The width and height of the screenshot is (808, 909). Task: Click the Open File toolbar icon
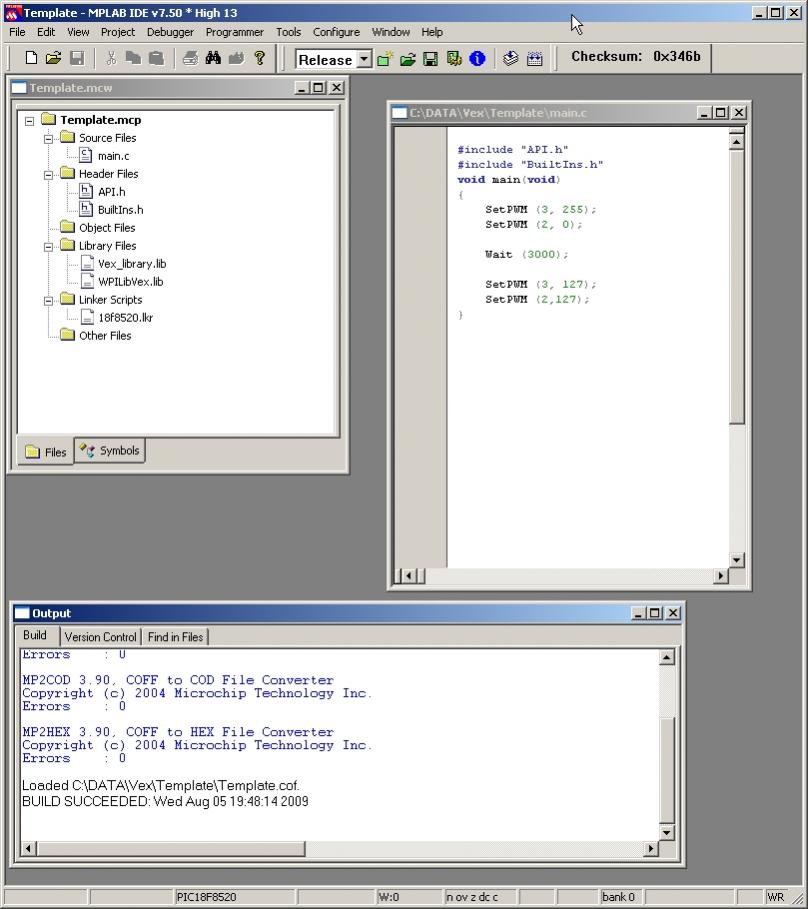point(53,57)
